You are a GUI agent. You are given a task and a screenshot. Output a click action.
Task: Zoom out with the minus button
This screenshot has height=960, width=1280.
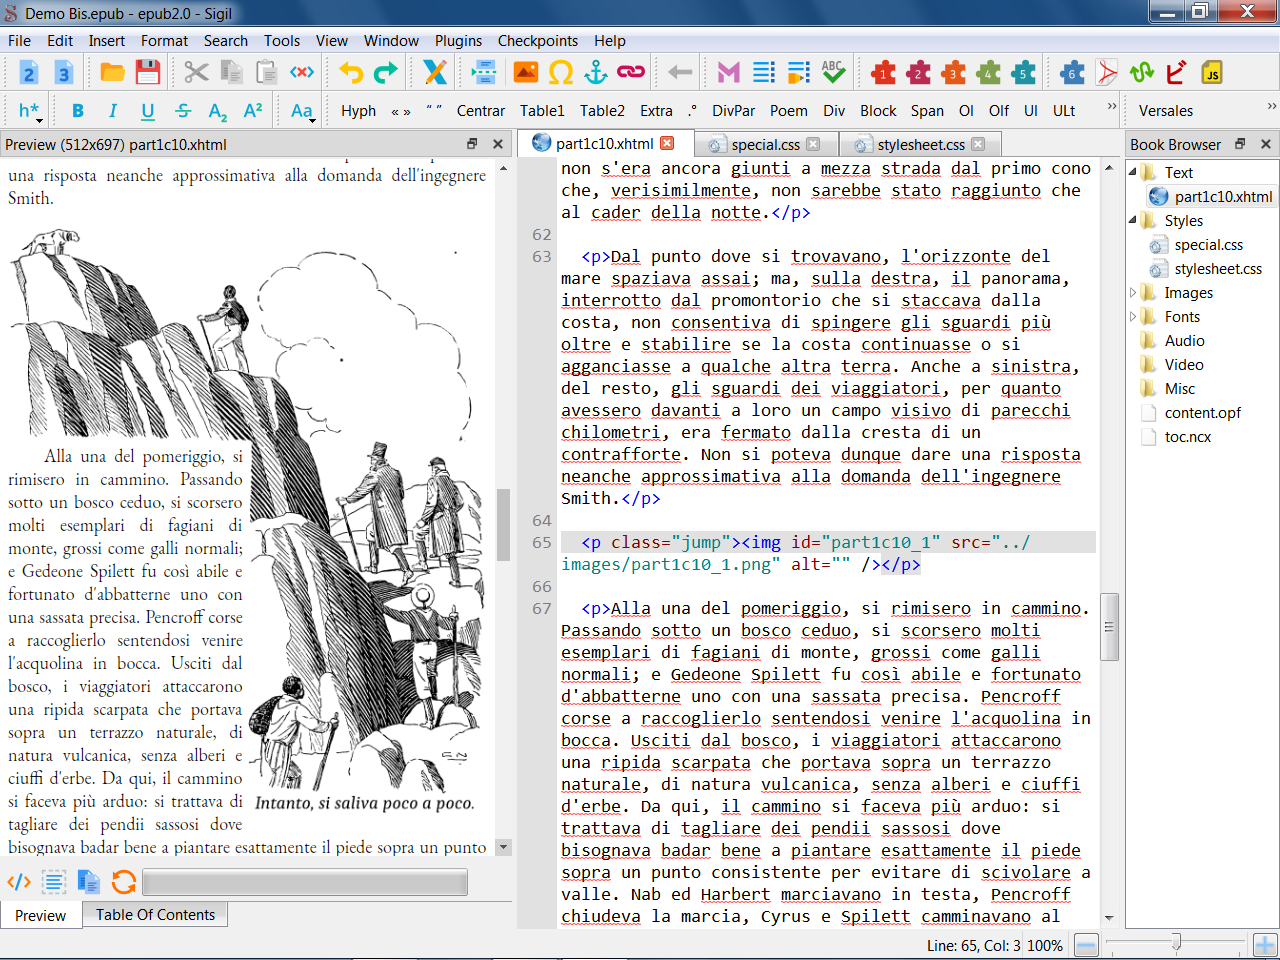1086,945
